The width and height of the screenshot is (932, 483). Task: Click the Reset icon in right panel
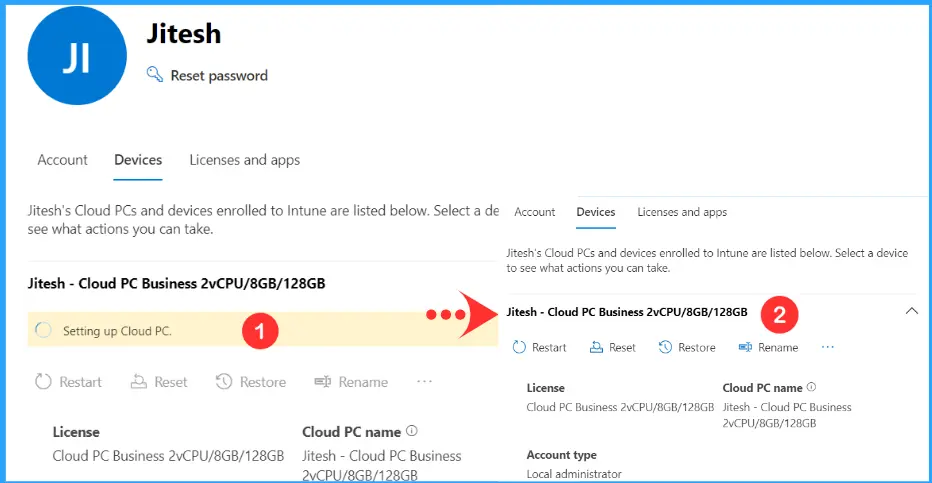[x=596, y=347]
